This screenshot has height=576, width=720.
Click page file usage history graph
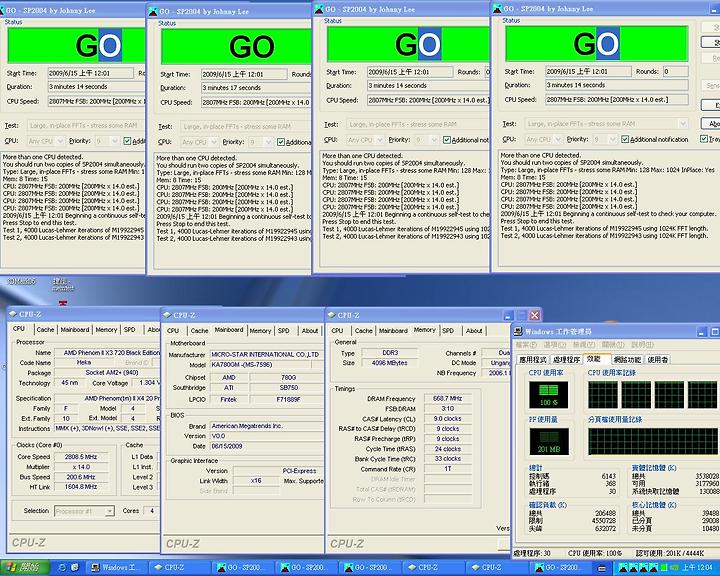652,441
